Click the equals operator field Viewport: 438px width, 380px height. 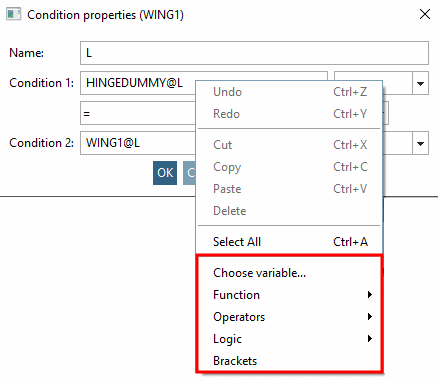click(x=138, y=113)
